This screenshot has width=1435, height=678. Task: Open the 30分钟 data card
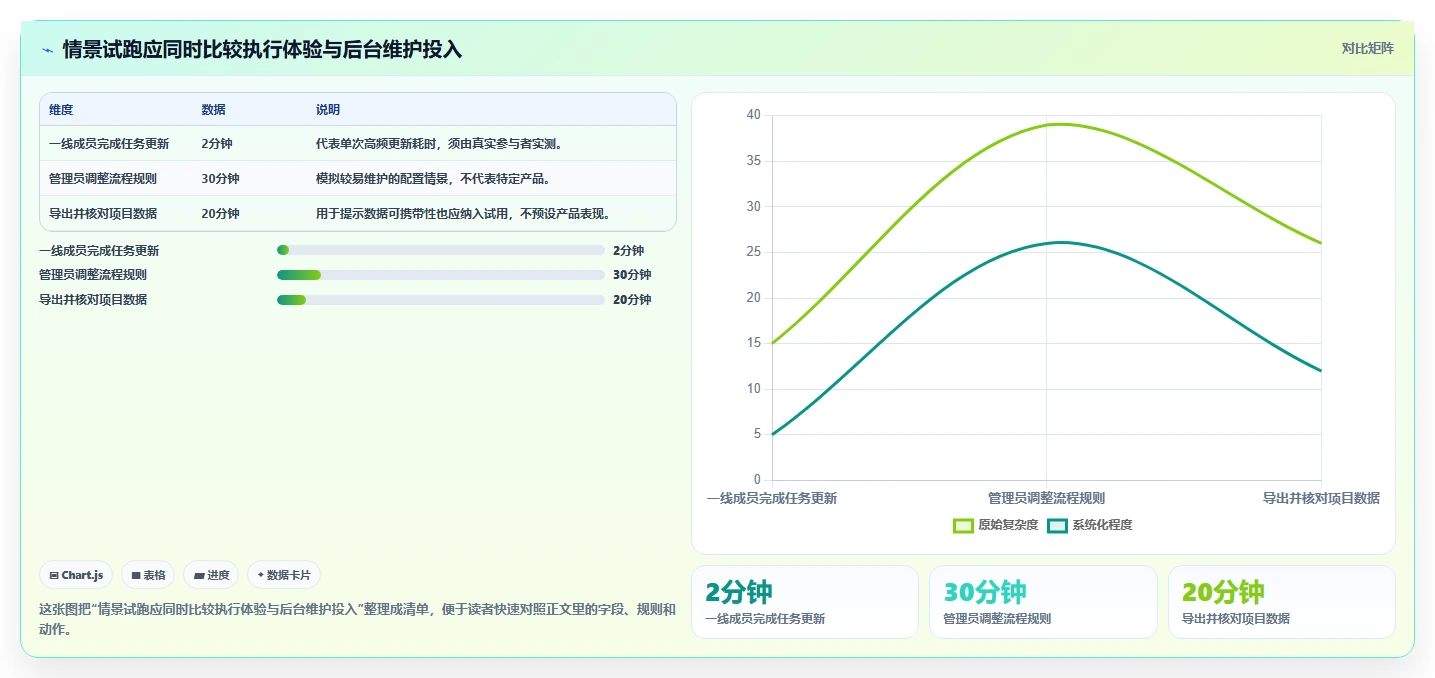(x=1043, y=602)
